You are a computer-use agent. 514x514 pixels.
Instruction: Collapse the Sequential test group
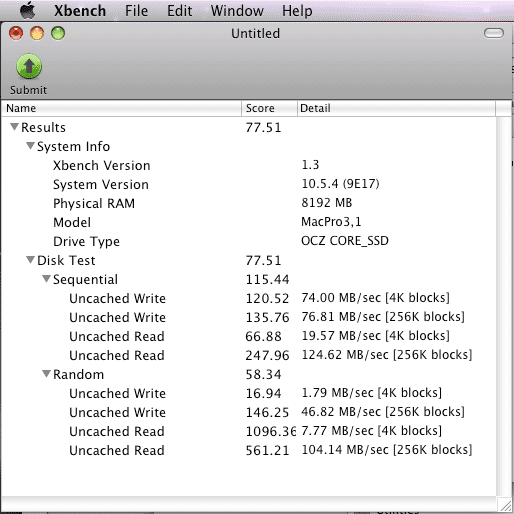point(46,279)
